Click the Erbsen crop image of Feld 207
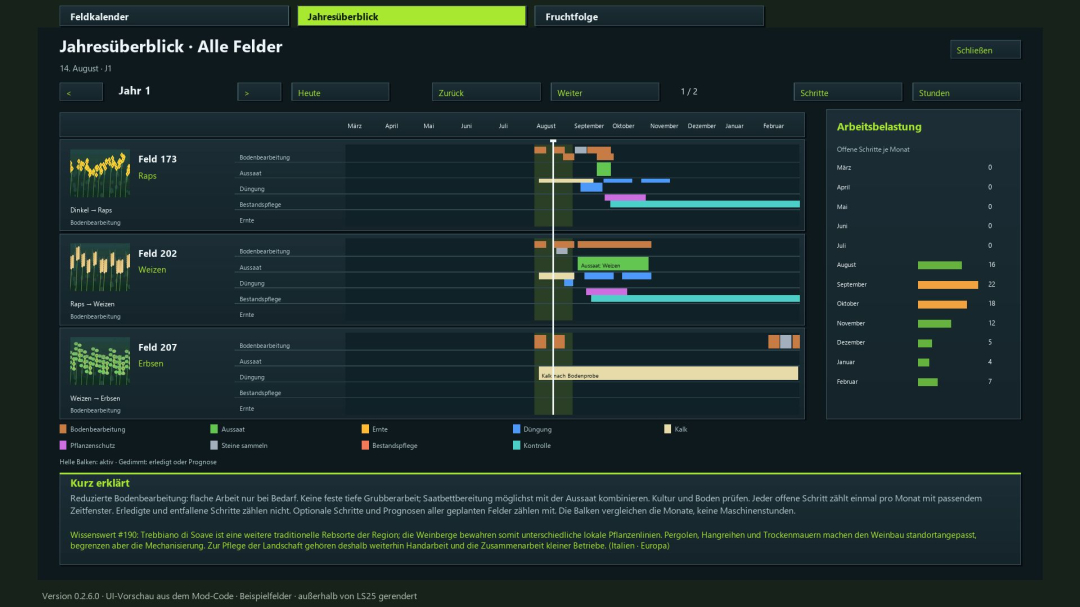 point(100,362)
